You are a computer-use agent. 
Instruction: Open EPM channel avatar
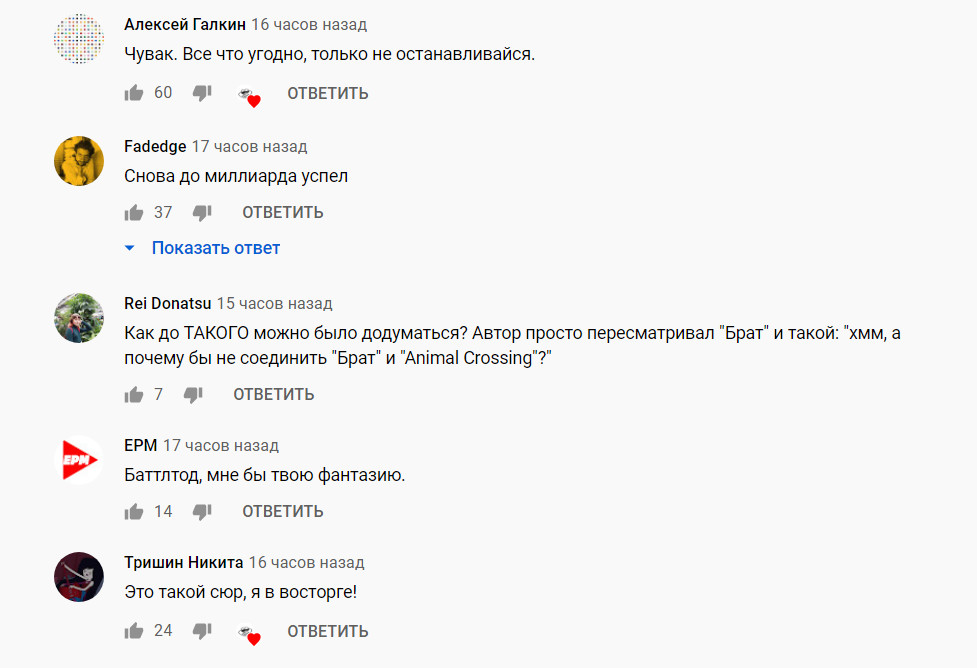coord(79,460)
